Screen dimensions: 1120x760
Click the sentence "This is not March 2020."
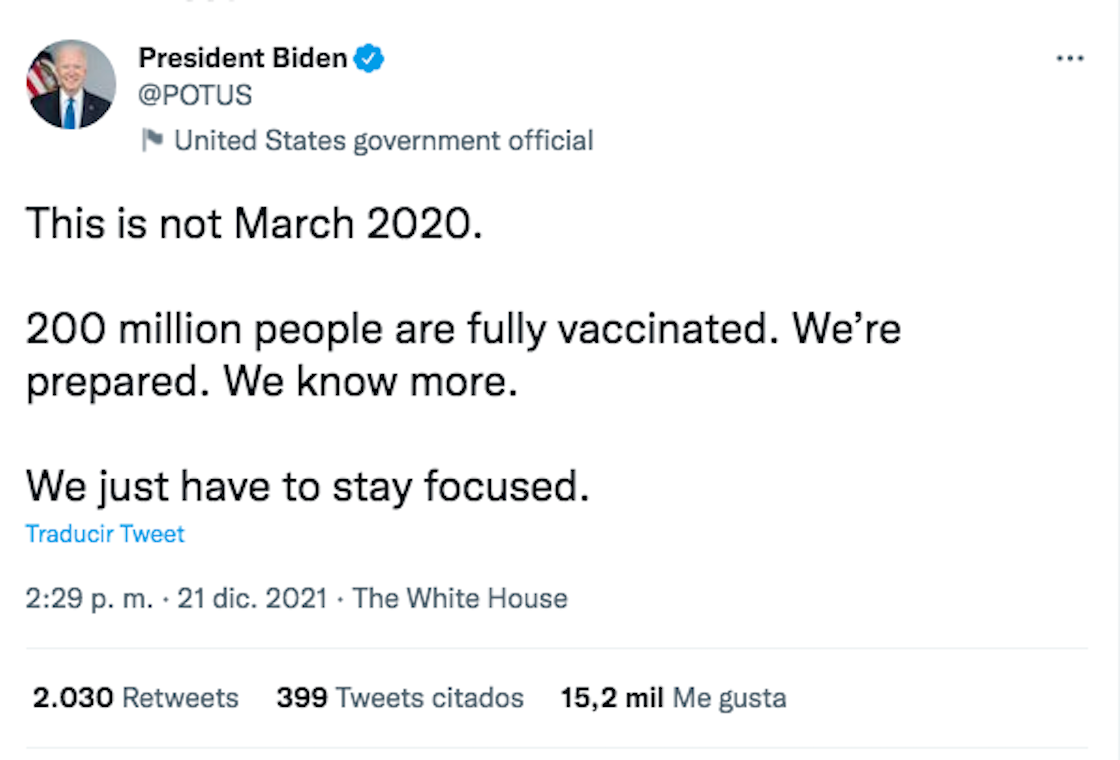point(254,224)
